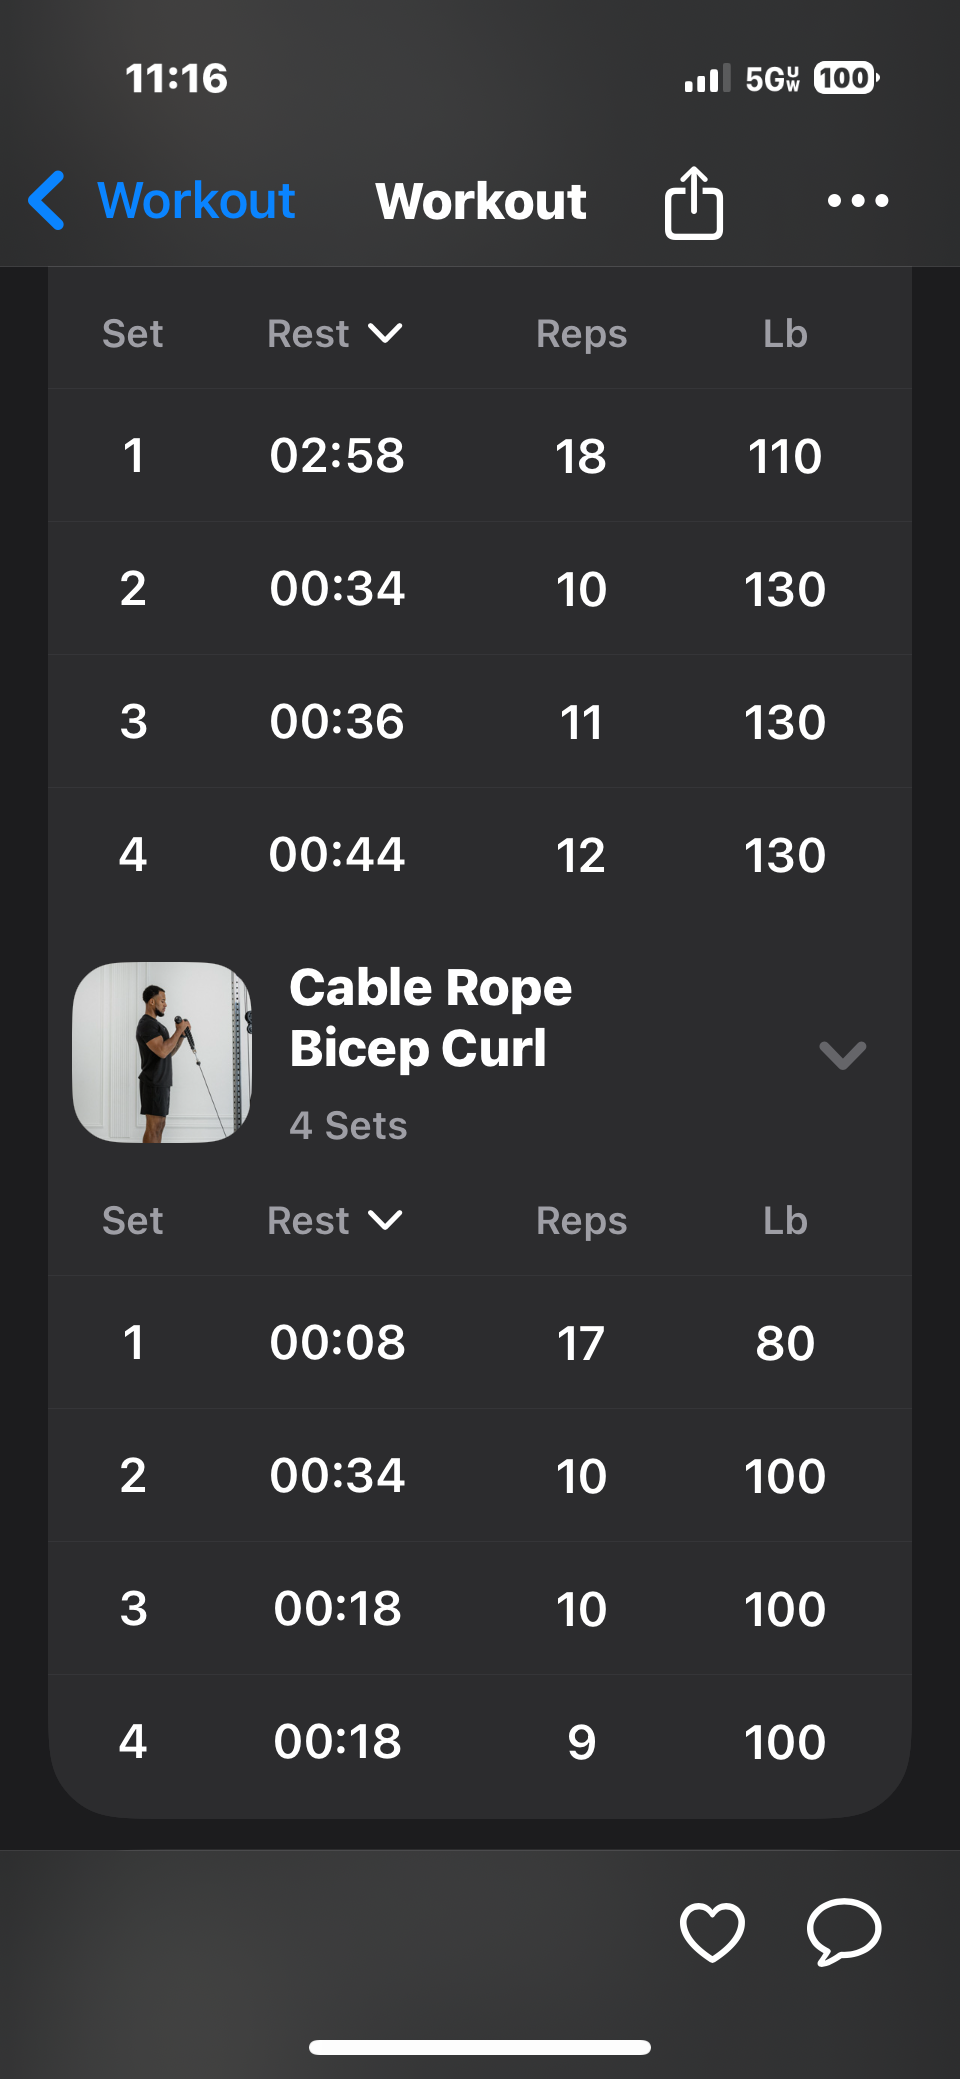Tap the 9 reps value in set 4

[581, 1742]
